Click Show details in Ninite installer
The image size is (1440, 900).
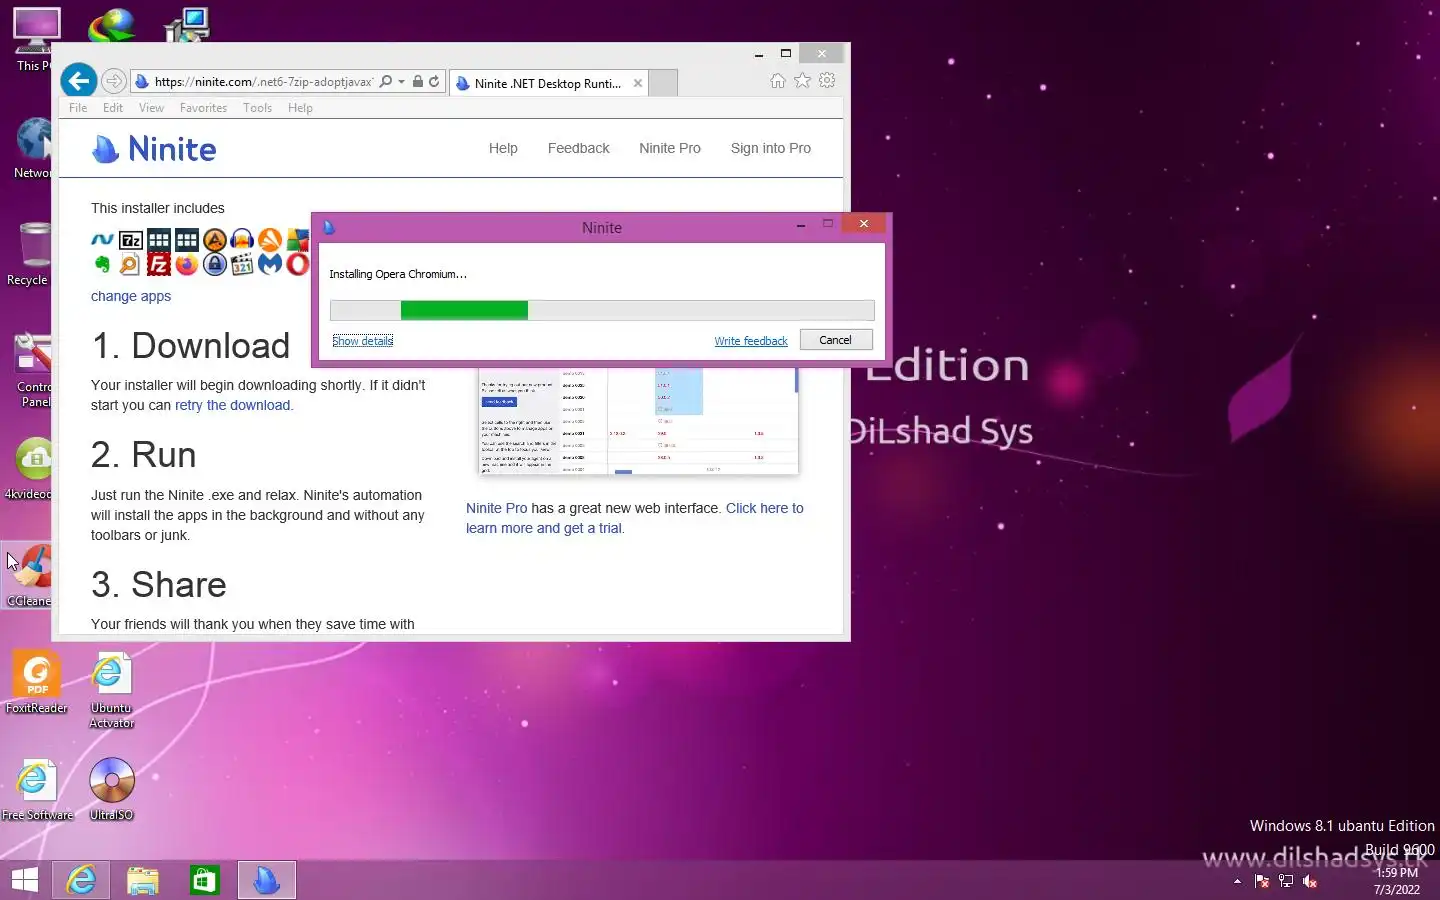click(363, 341)
